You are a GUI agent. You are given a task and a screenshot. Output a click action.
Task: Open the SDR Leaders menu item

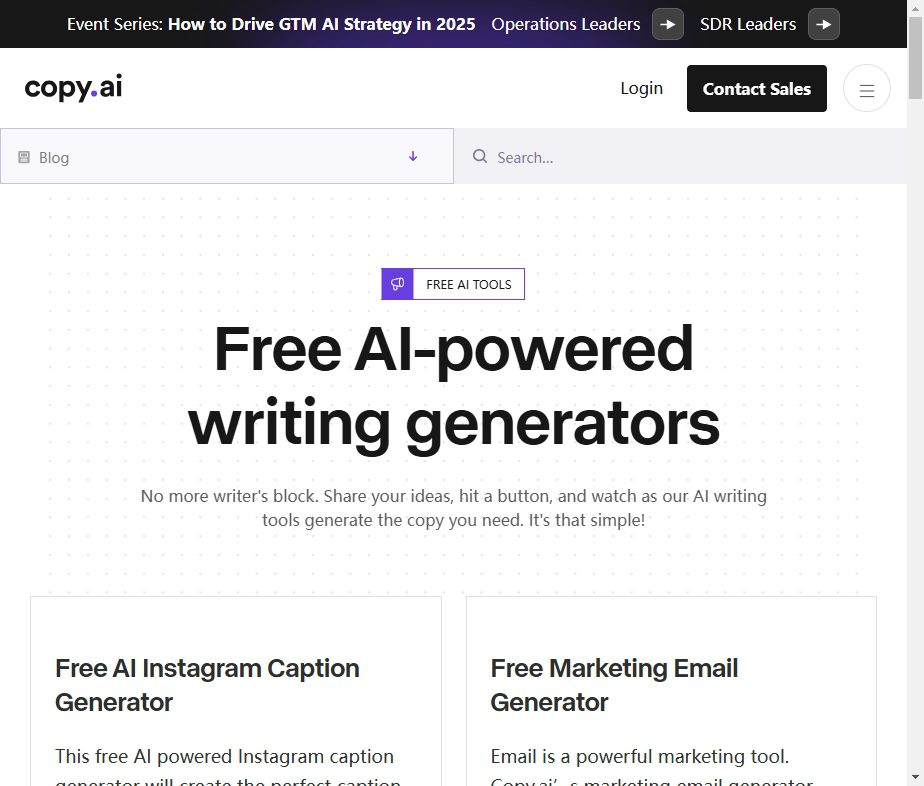(x=747, y=24)
